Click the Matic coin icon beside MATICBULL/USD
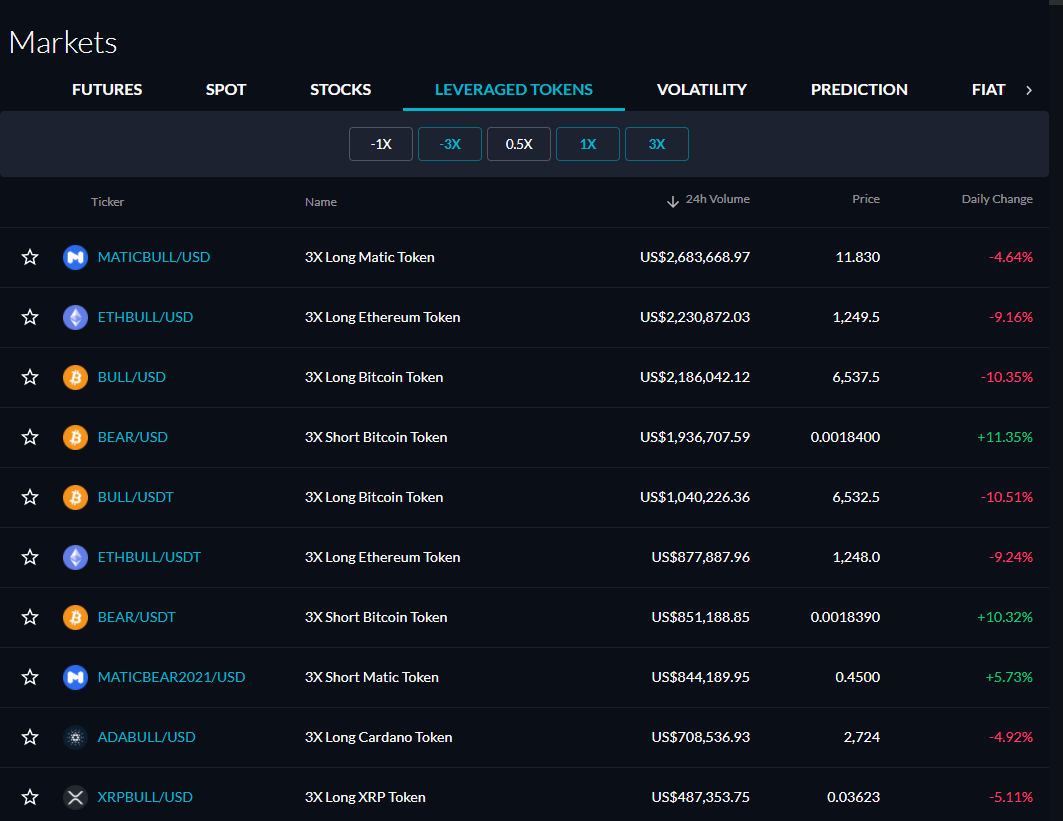1063x821 pixels. click(x=75, y=257)
